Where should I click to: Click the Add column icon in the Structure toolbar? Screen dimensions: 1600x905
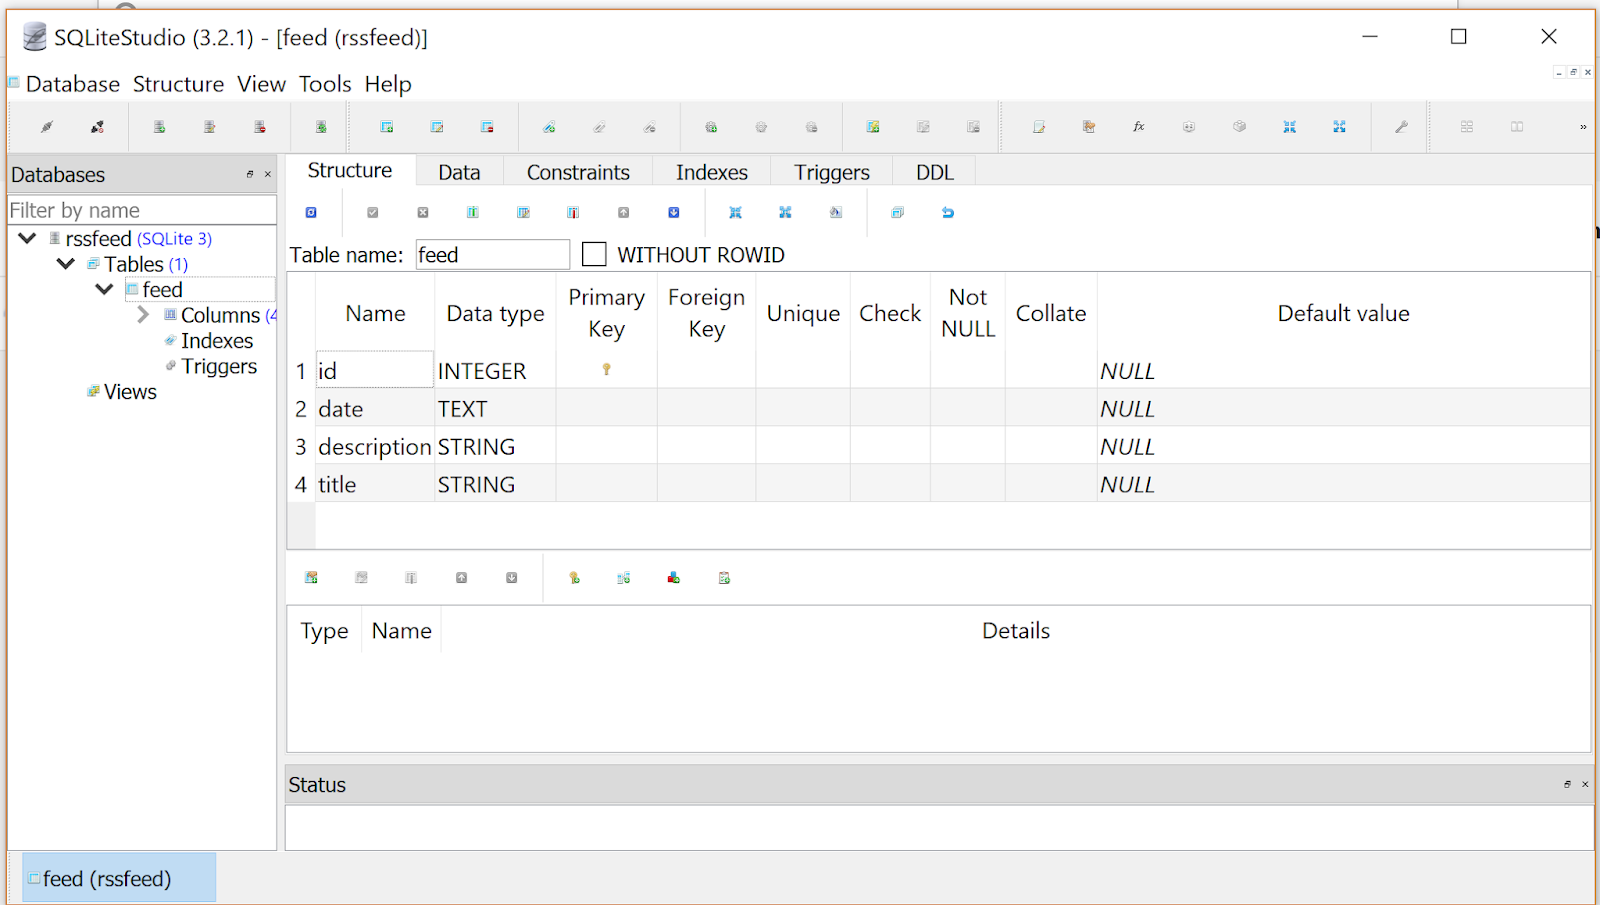coord(473,212)
